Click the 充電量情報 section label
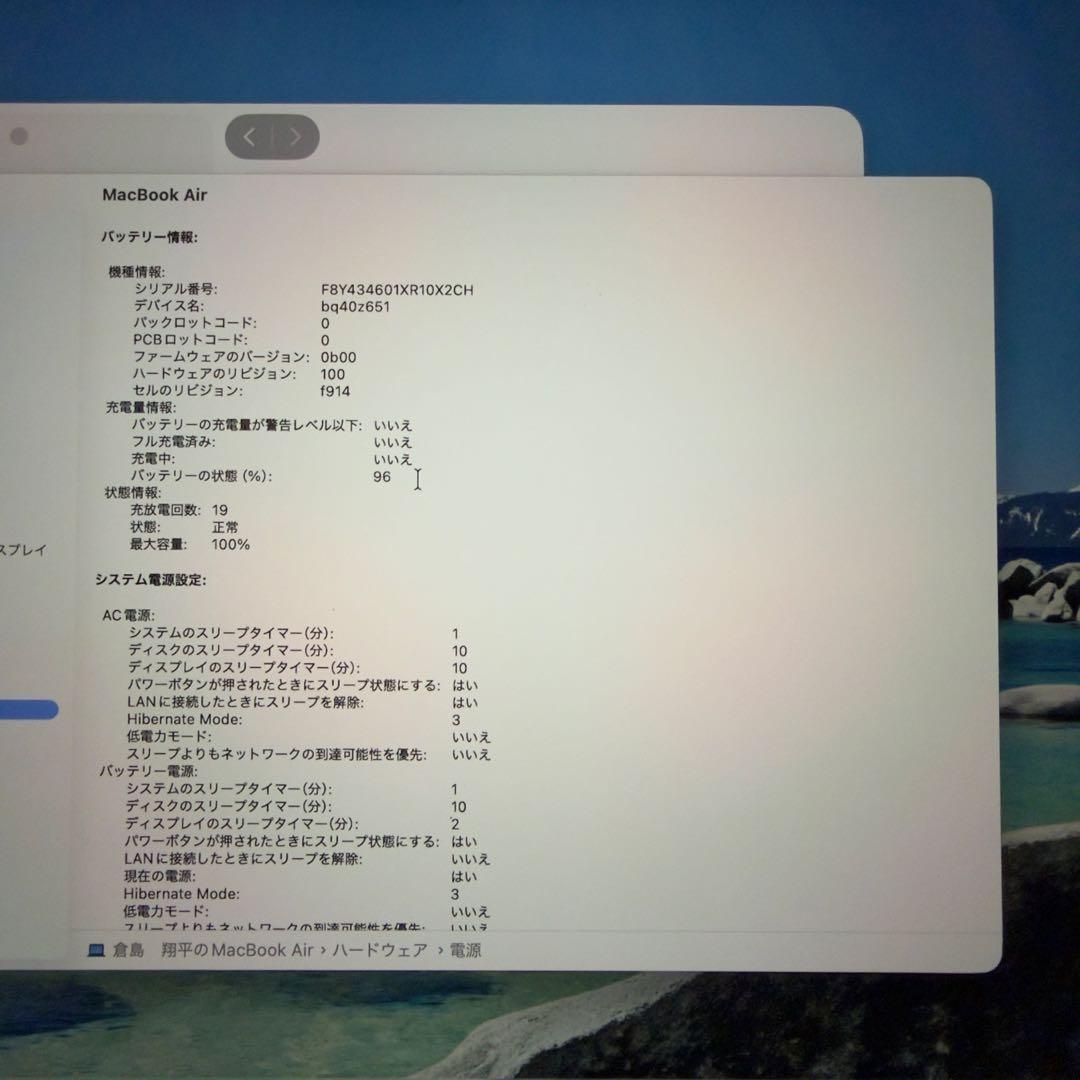1080x1080 pixels. tap(141, 408)
